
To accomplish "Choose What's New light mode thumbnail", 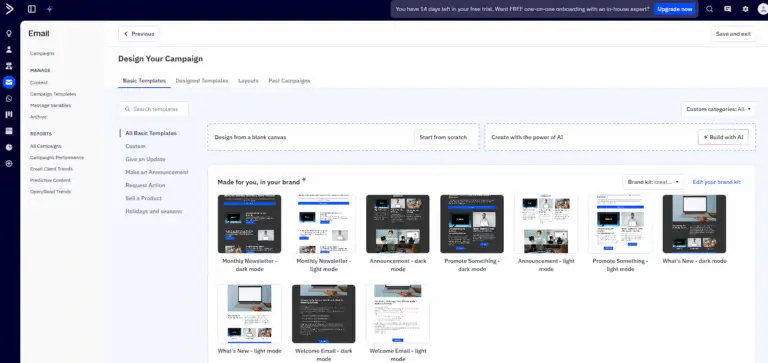I will coord(250,314).
